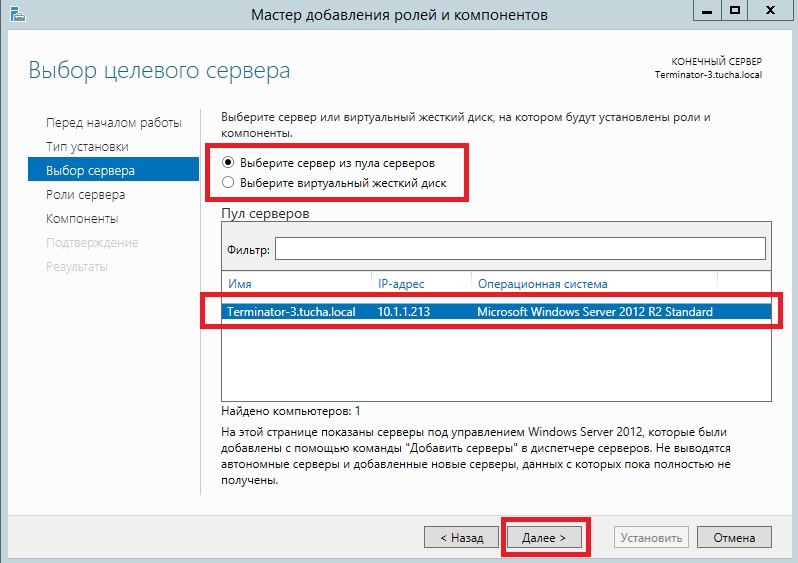Select the 'Выбор сервера' step

coord(113,170)
